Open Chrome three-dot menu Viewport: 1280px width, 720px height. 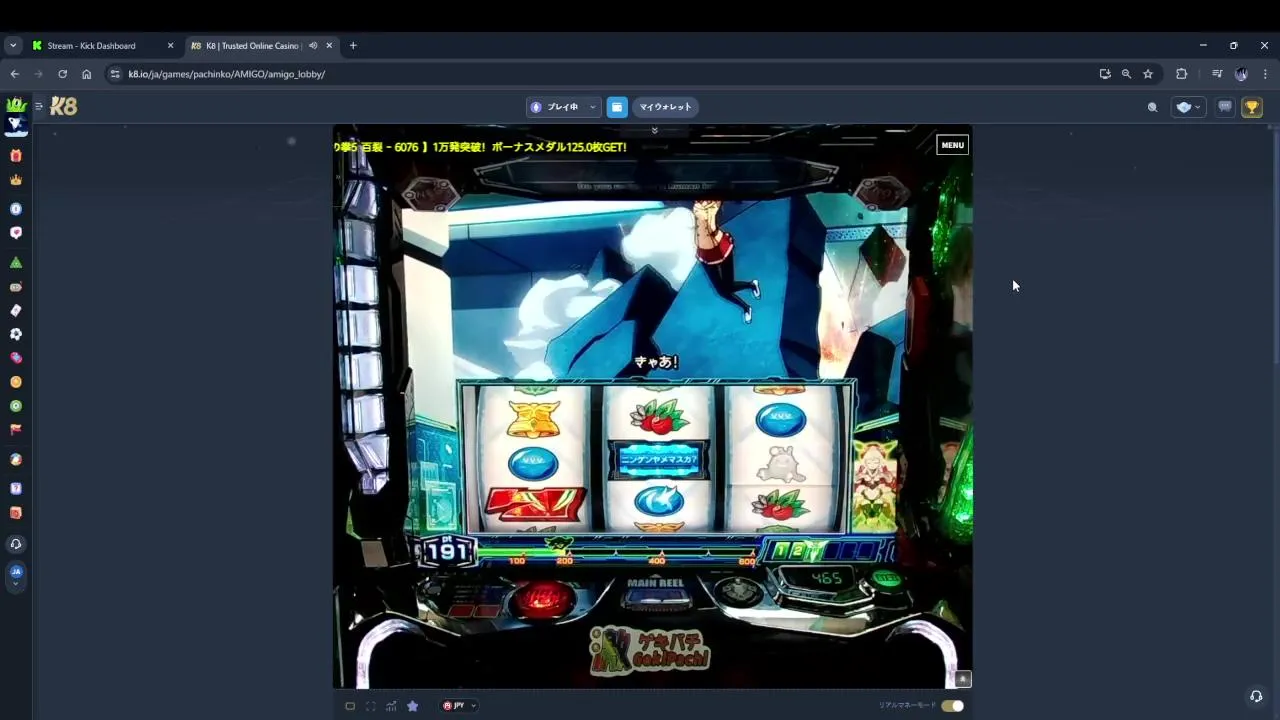coord(1265,74)
